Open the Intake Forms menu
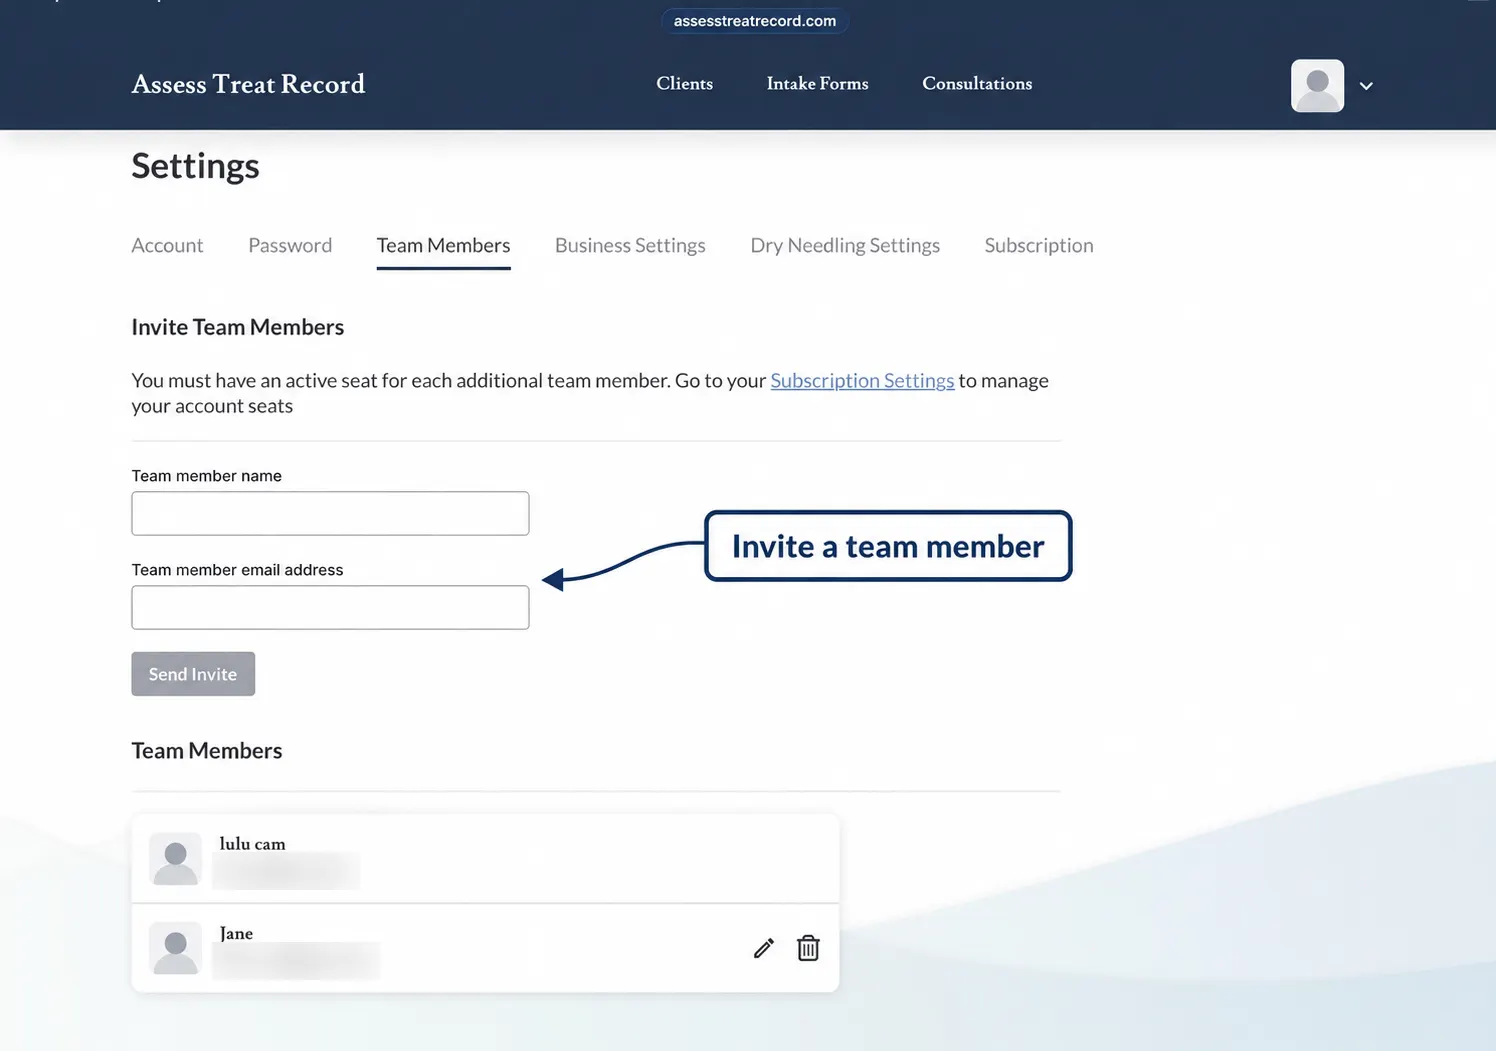The height and width of the screenshot is (1051, 1496). click(x=817, y=84)
